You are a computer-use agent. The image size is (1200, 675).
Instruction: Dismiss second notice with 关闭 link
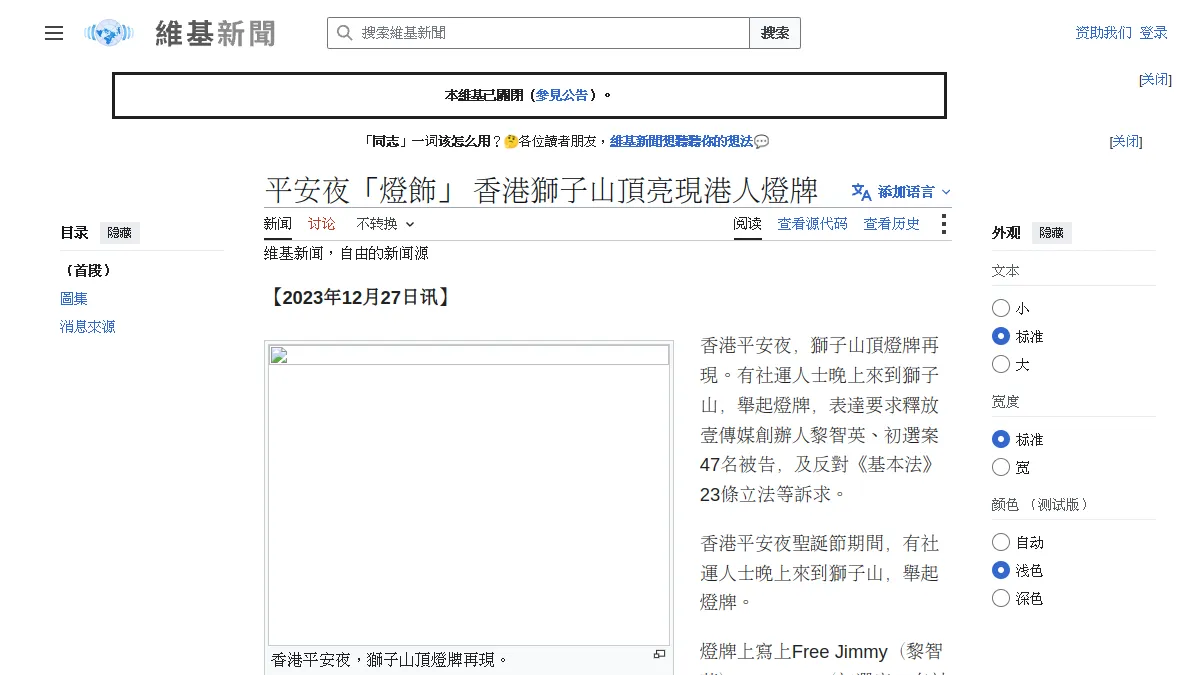click(x=1126, y=142)
